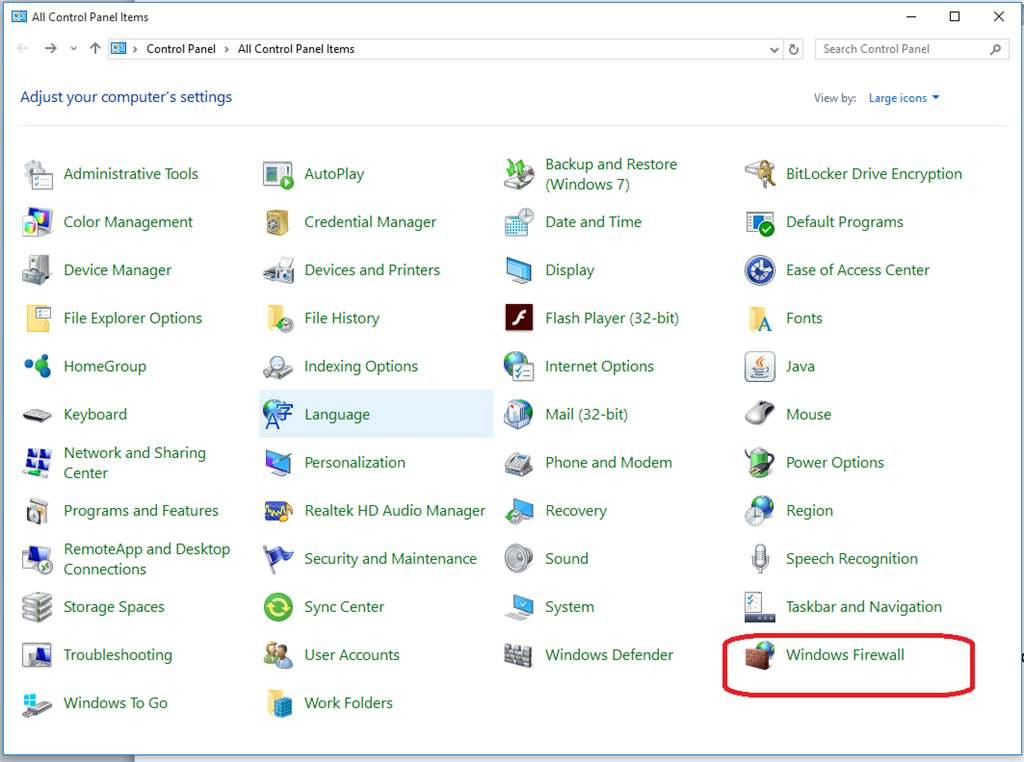This screenshot has height=762, width=1024.
Task: Open the Mouse icon
Action: tap(760, 415)
